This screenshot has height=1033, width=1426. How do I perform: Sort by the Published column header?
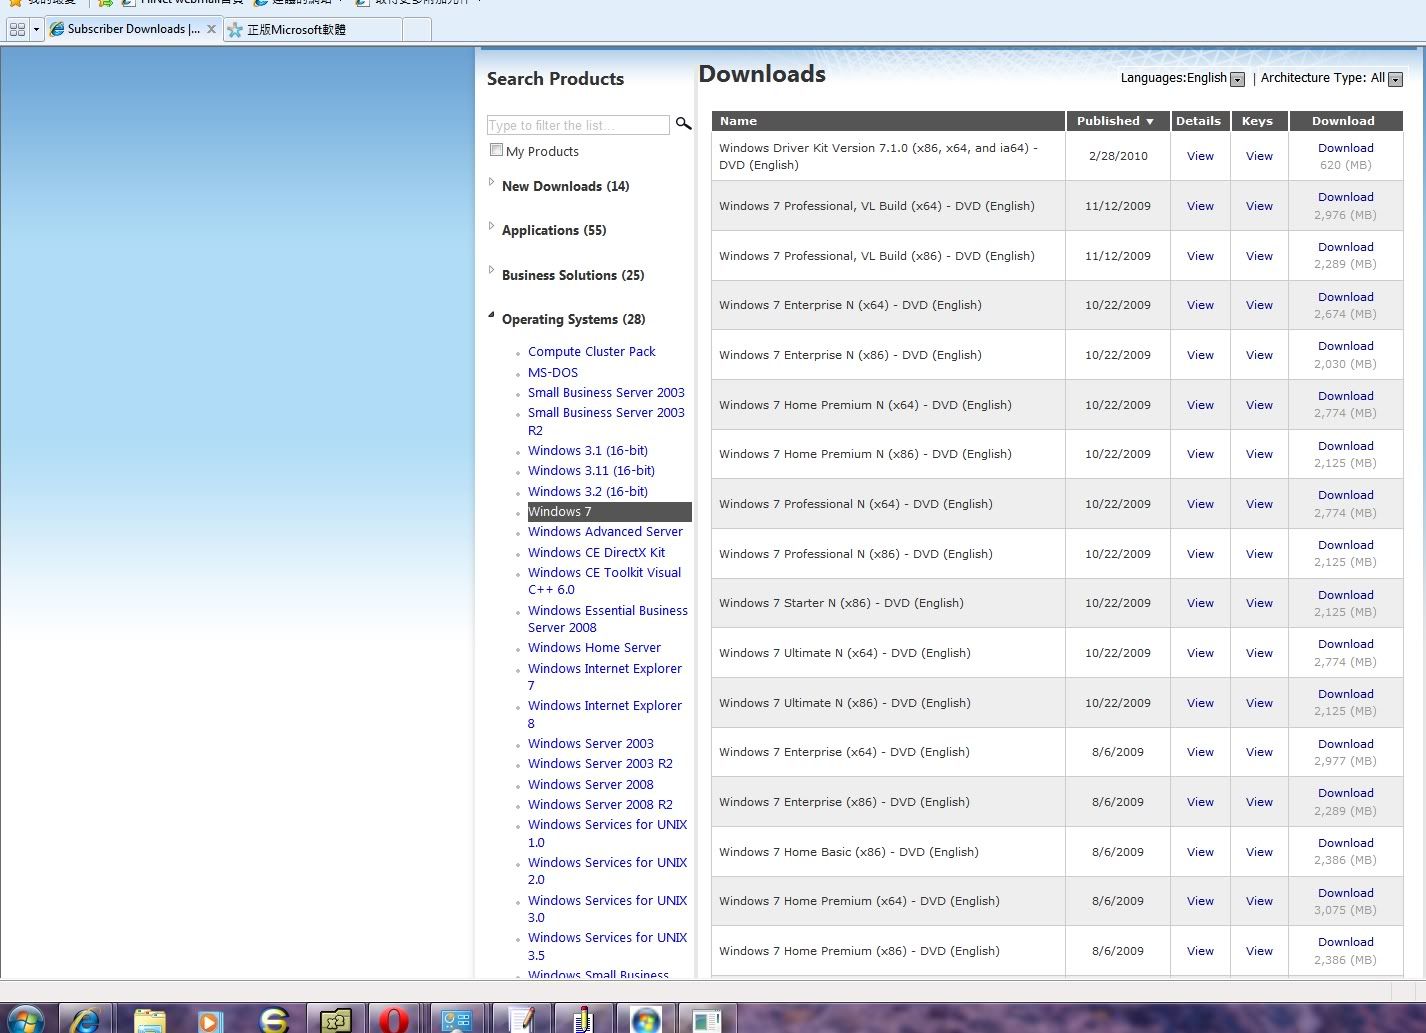[1115, 121]
